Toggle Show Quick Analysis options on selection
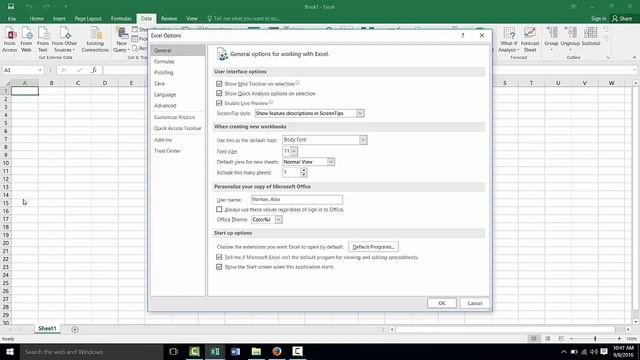Image resolution: width=640 pixels, height=360 pixels. tap(219, 93)
